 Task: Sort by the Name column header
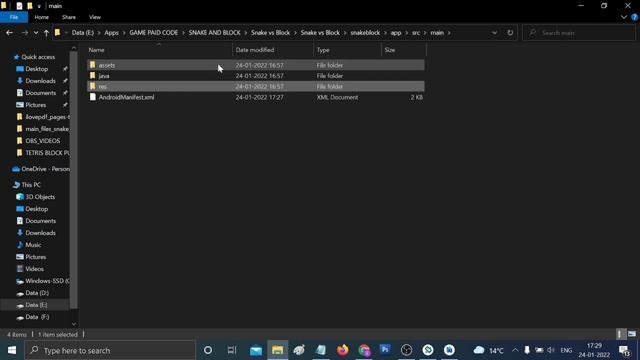point(159,50)
